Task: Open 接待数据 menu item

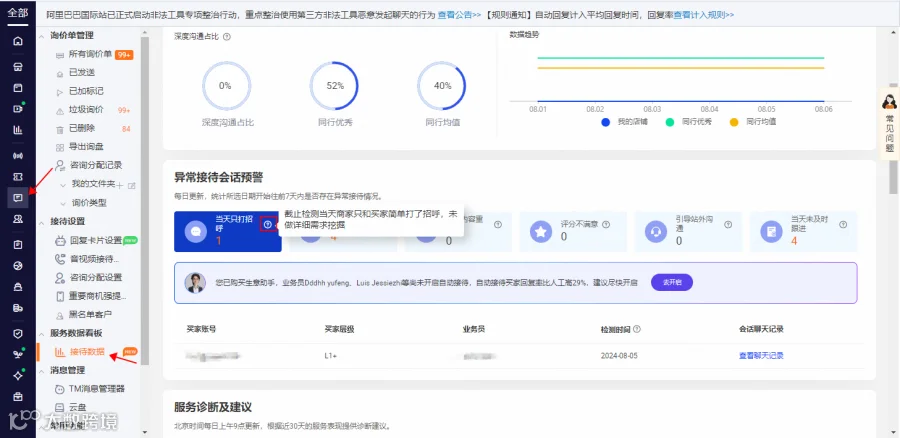Action: 87,352
